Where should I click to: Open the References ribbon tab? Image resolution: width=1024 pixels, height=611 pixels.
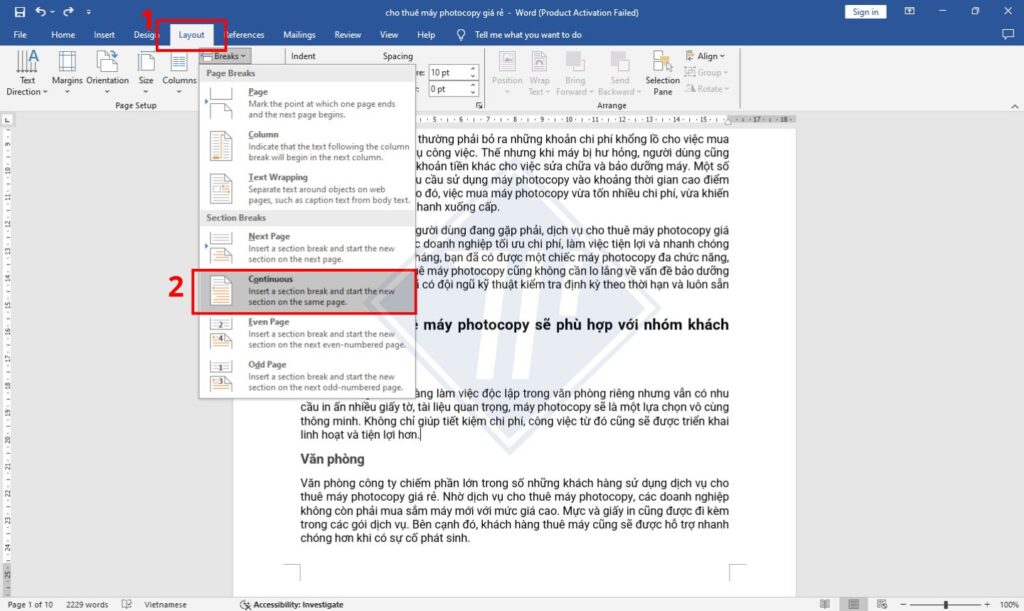pyautogui.click(x=244, y=34)
